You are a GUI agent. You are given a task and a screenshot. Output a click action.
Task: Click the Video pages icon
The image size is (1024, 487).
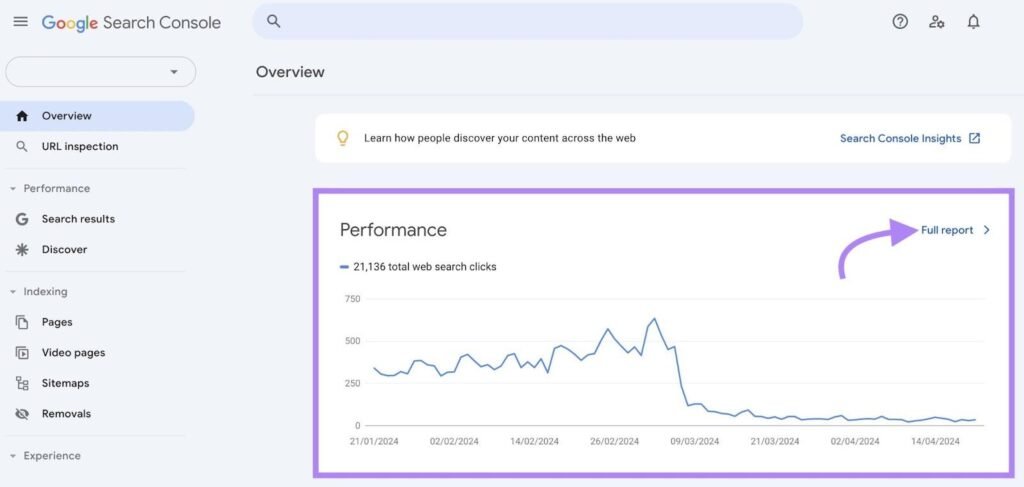[22, 353]
